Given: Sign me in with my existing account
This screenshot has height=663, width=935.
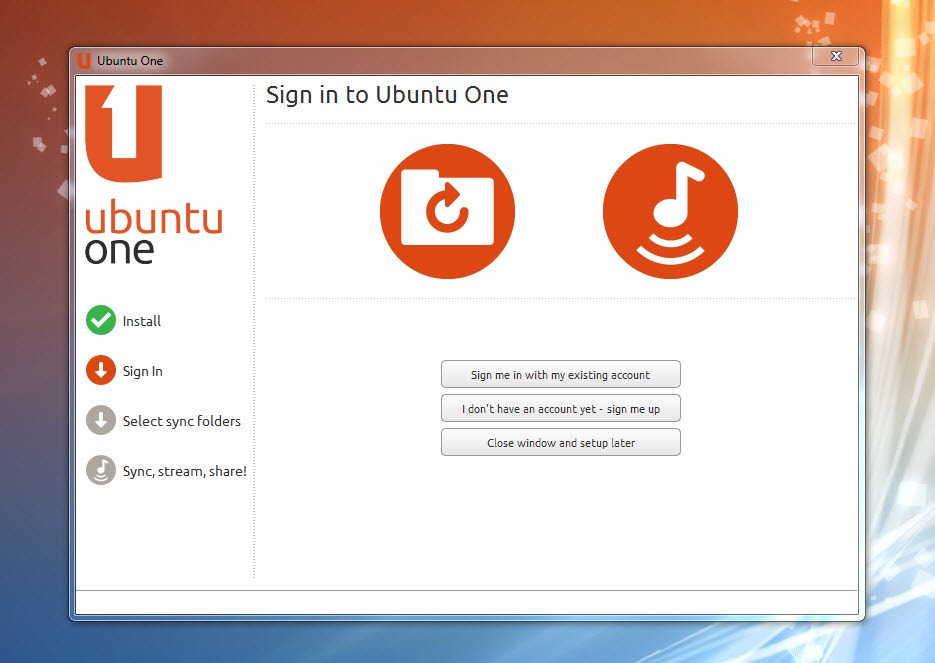Looking at the screenshot, I should click(x=561, y=374).
